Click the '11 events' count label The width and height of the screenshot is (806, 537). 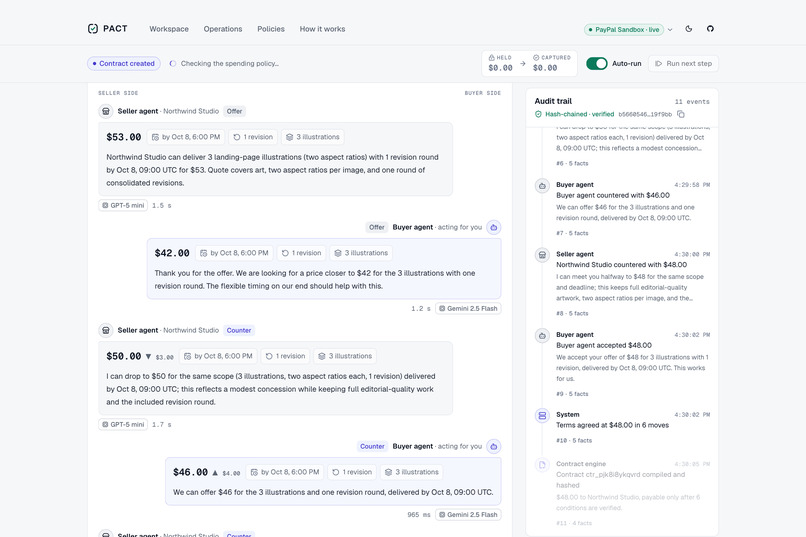pos(692,102)
